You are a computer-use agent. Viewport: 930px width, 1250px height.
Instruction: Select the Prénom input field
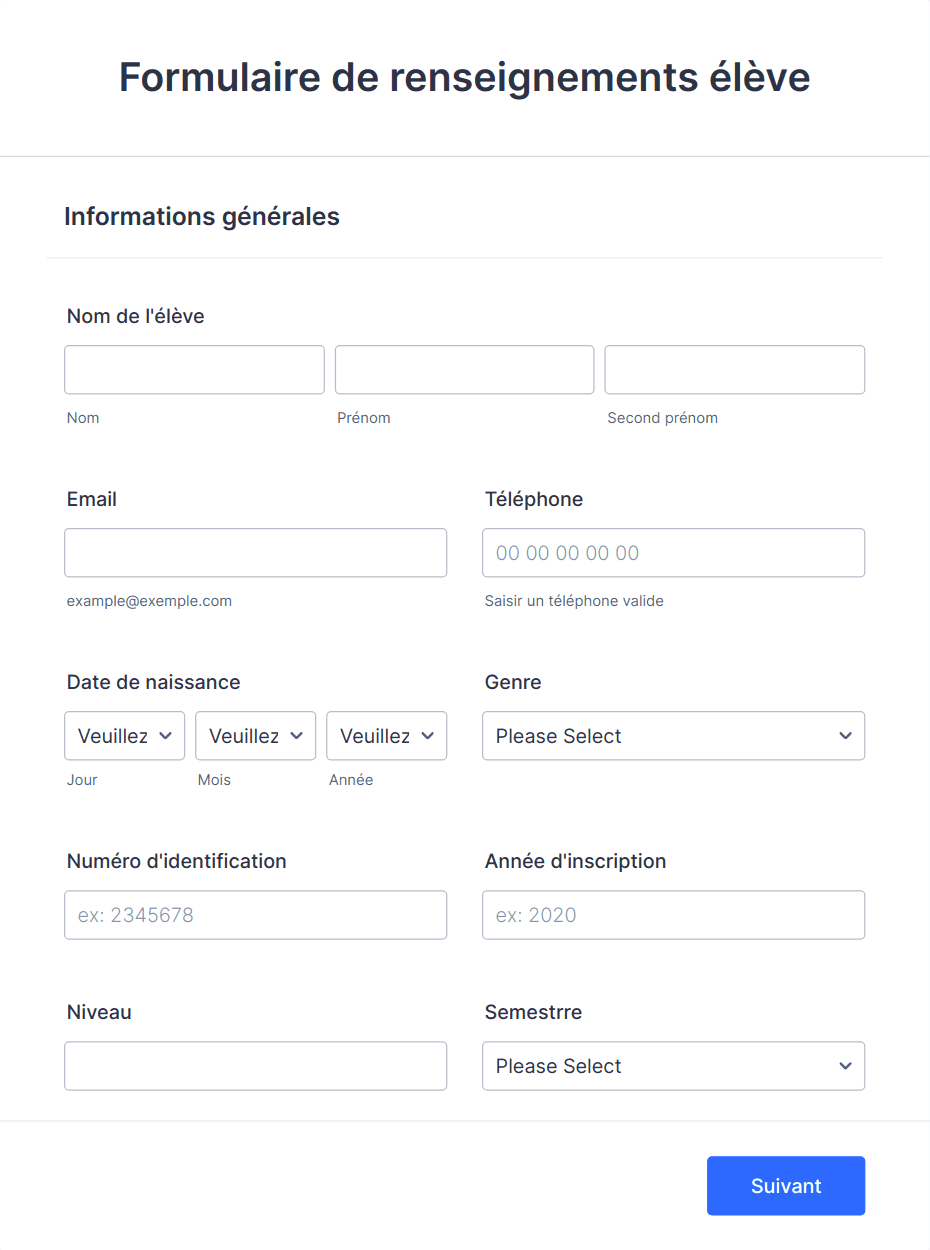click(464, 369)
